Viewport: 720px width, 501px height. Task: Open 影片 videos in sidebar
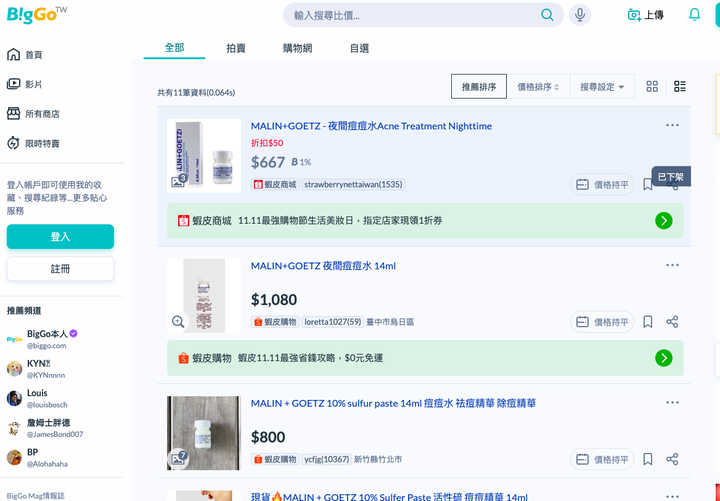click(25, 84)
